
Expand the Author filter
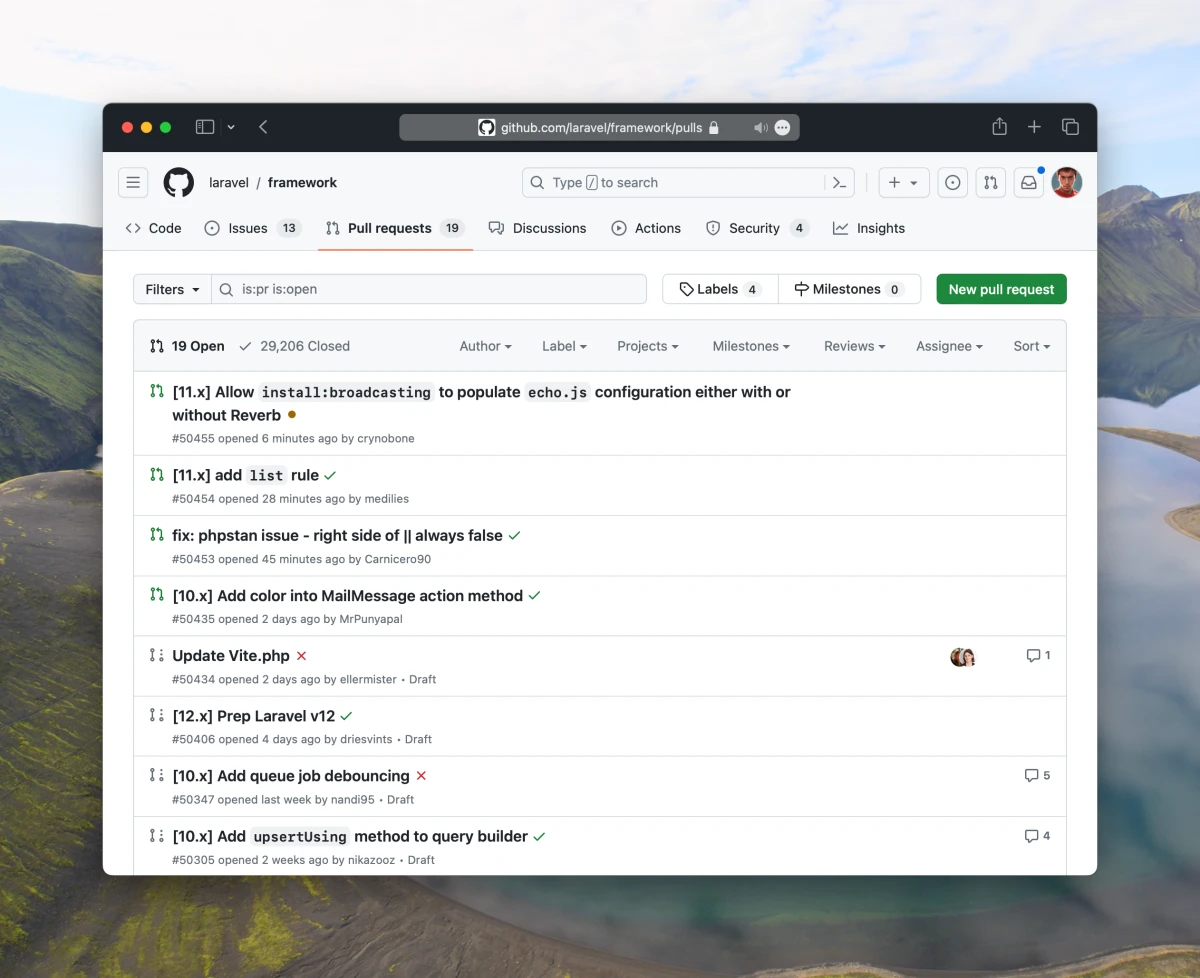point(485,346)
